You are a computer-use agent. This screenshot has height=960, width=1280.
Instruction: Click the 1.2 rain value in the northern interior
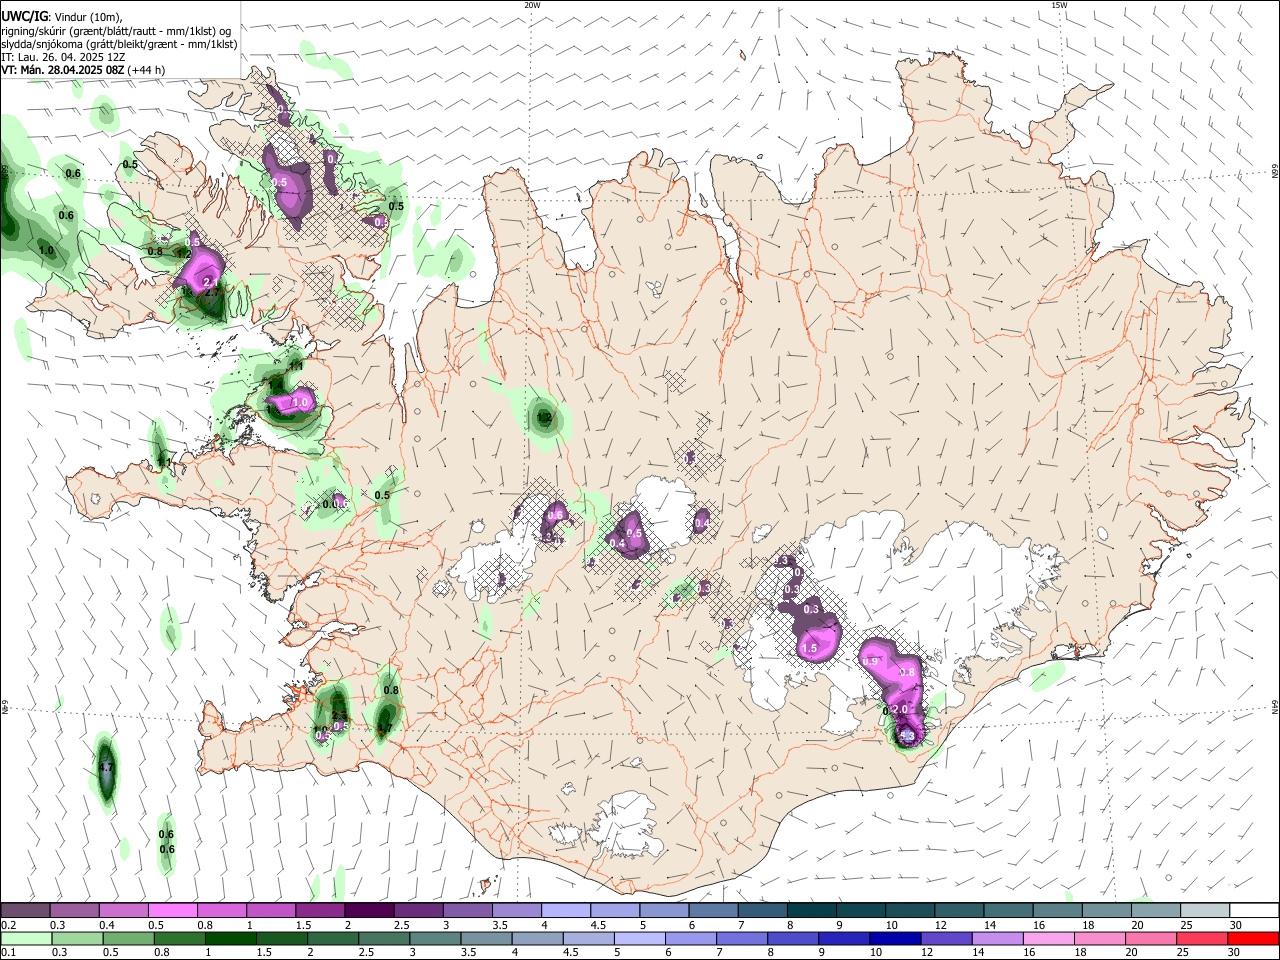coord(545,417)
